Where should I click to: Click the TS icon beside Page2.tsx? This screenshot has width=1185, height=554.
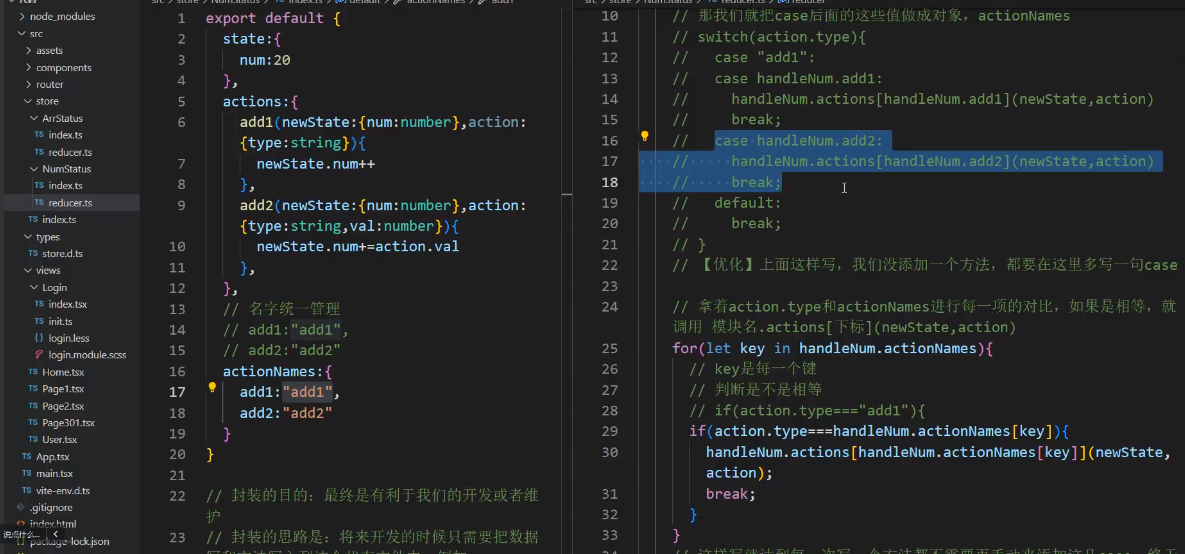tap(32, 406)
